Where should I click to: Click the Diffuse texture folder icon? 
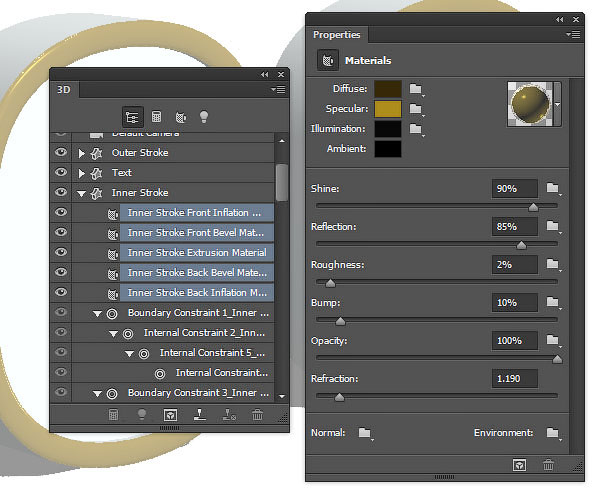click(x=416, y=89)
